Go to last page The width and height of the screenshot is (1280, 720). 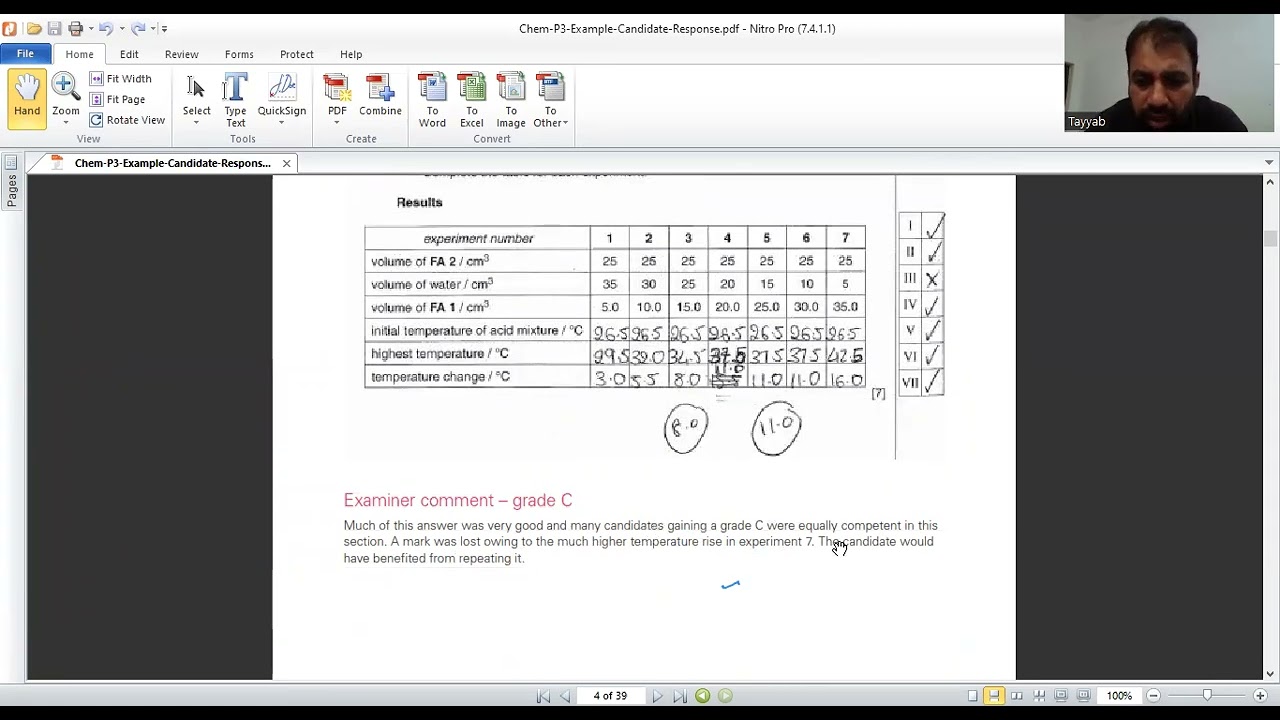[679, 696]
